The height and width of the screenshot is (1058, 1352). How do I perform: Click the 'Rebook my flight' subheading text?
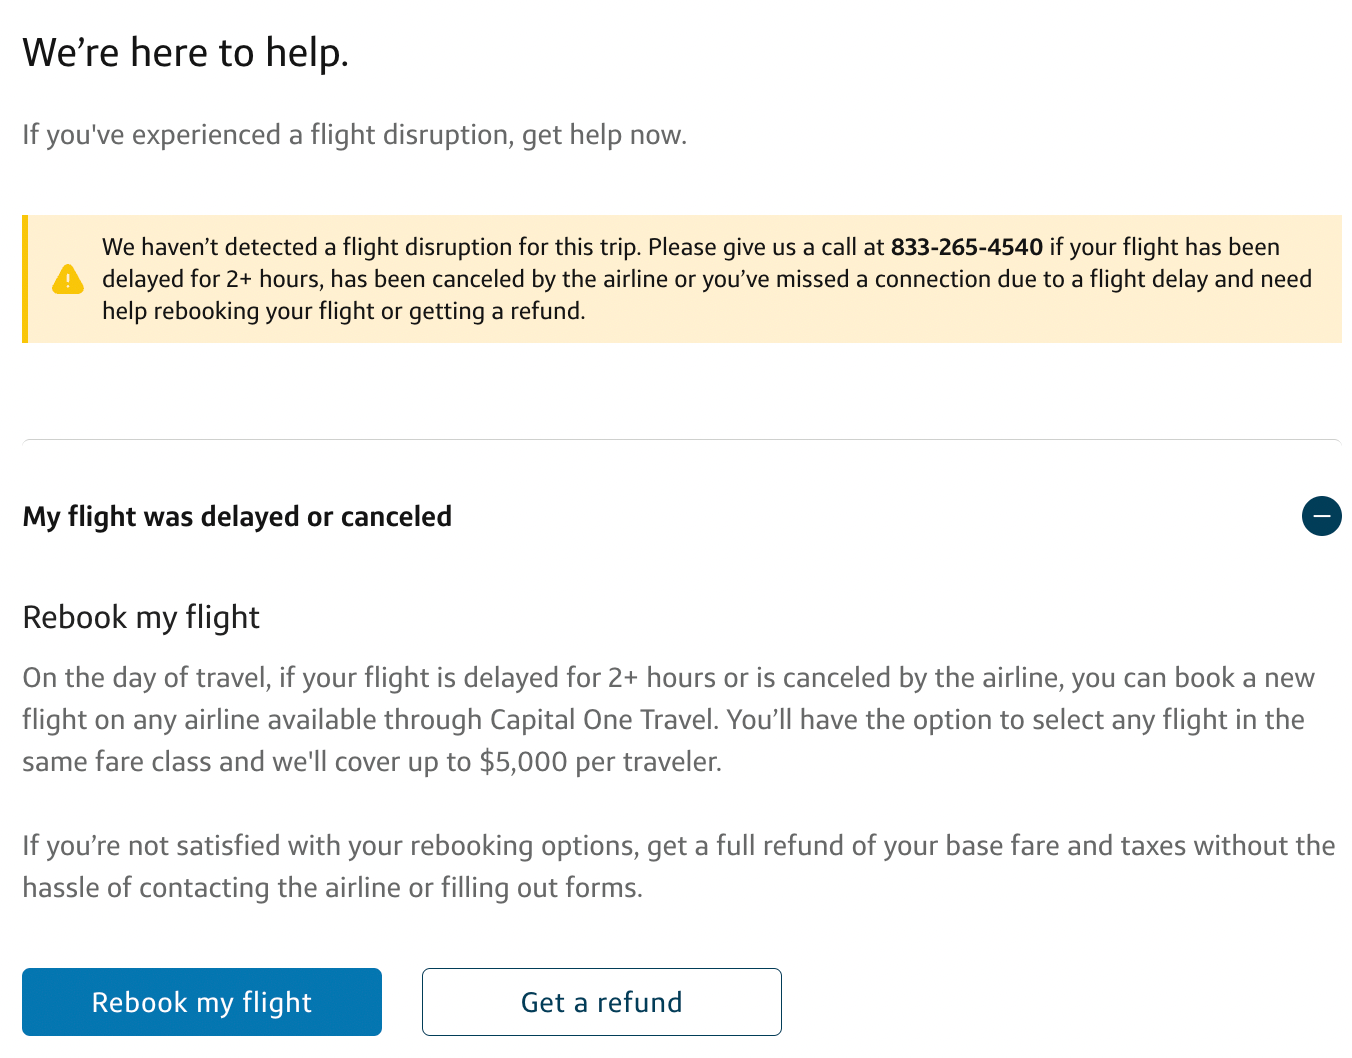pos(141,617)
